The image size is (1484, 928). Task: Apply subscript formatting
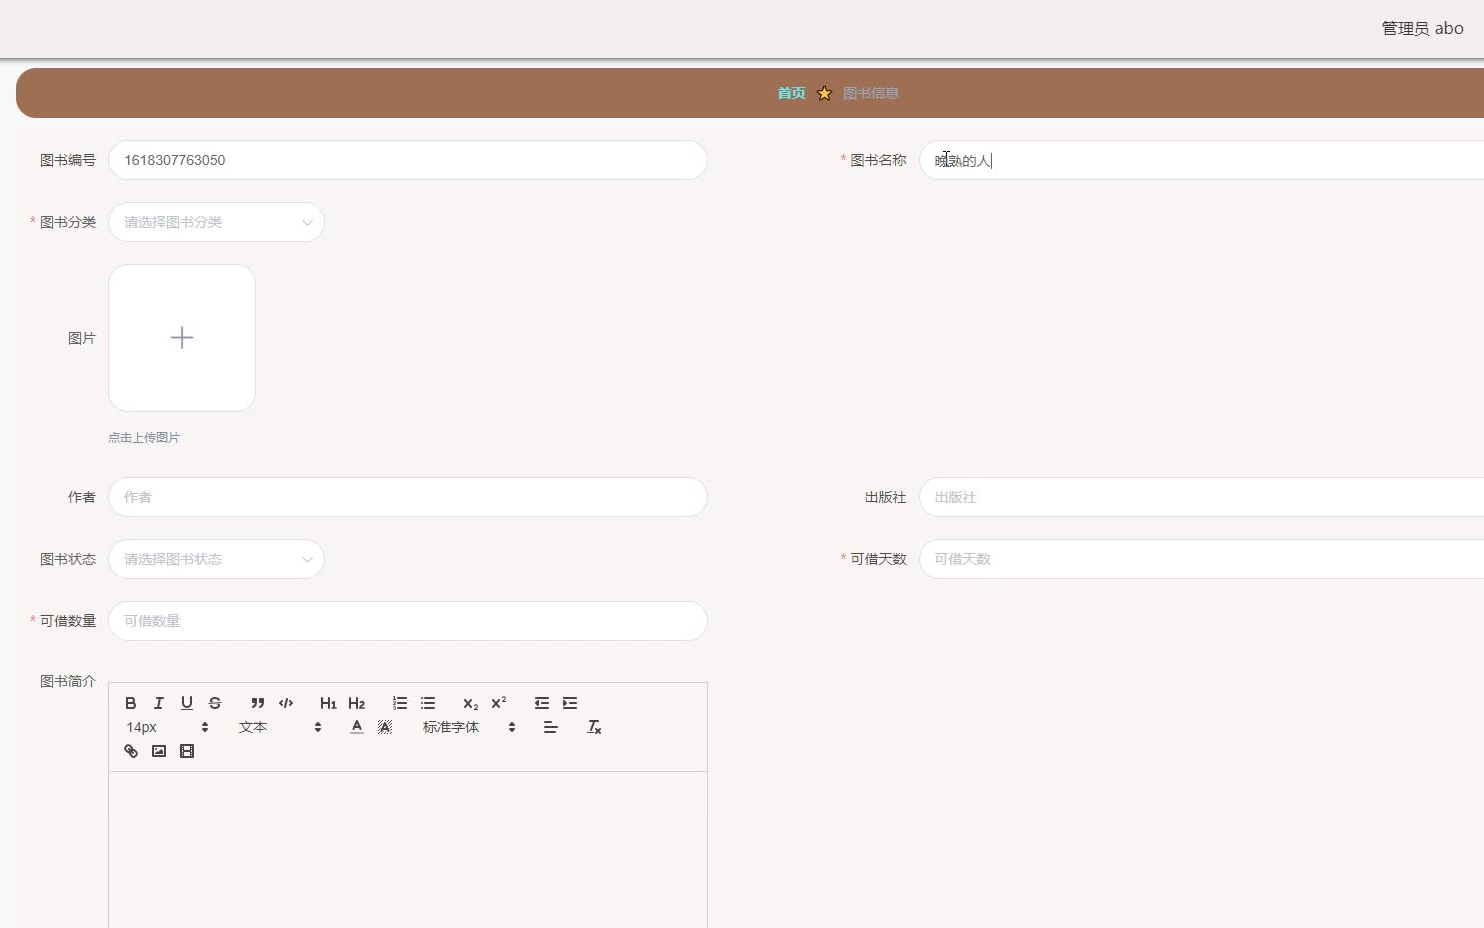point(471,703)
